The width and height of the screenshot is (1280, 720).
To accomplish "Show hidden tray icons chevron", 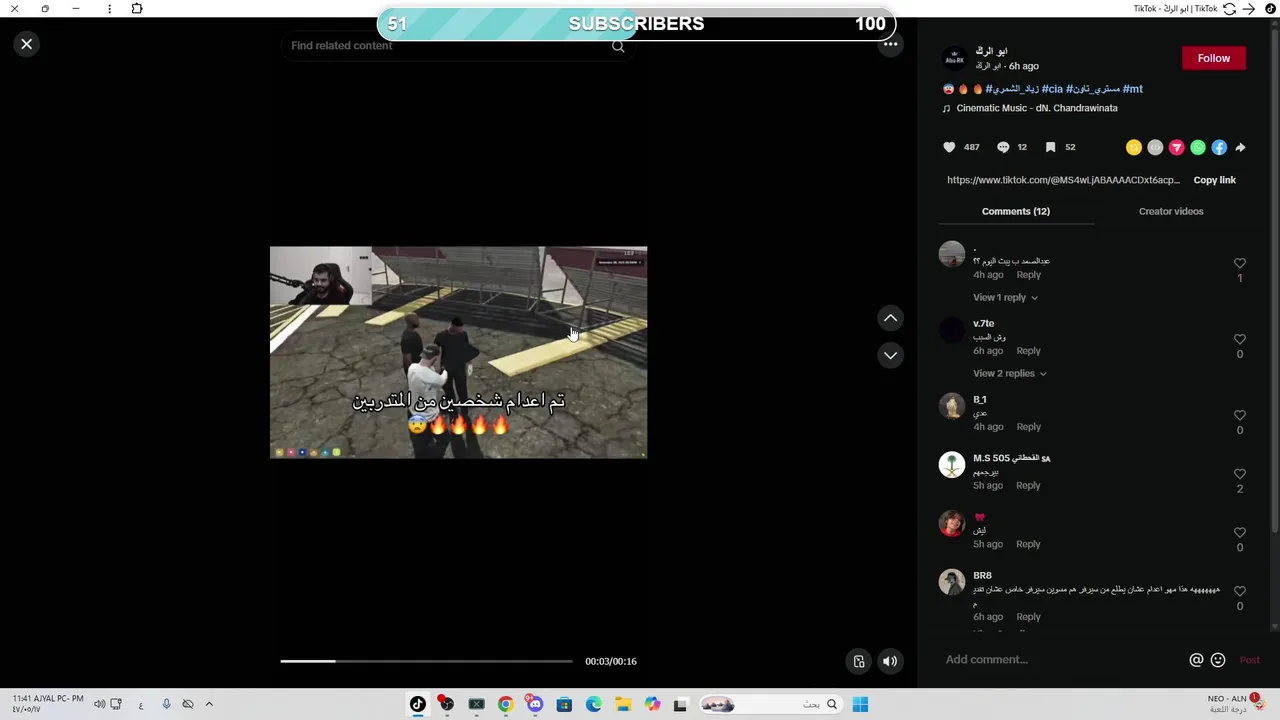I will point(209,705).
